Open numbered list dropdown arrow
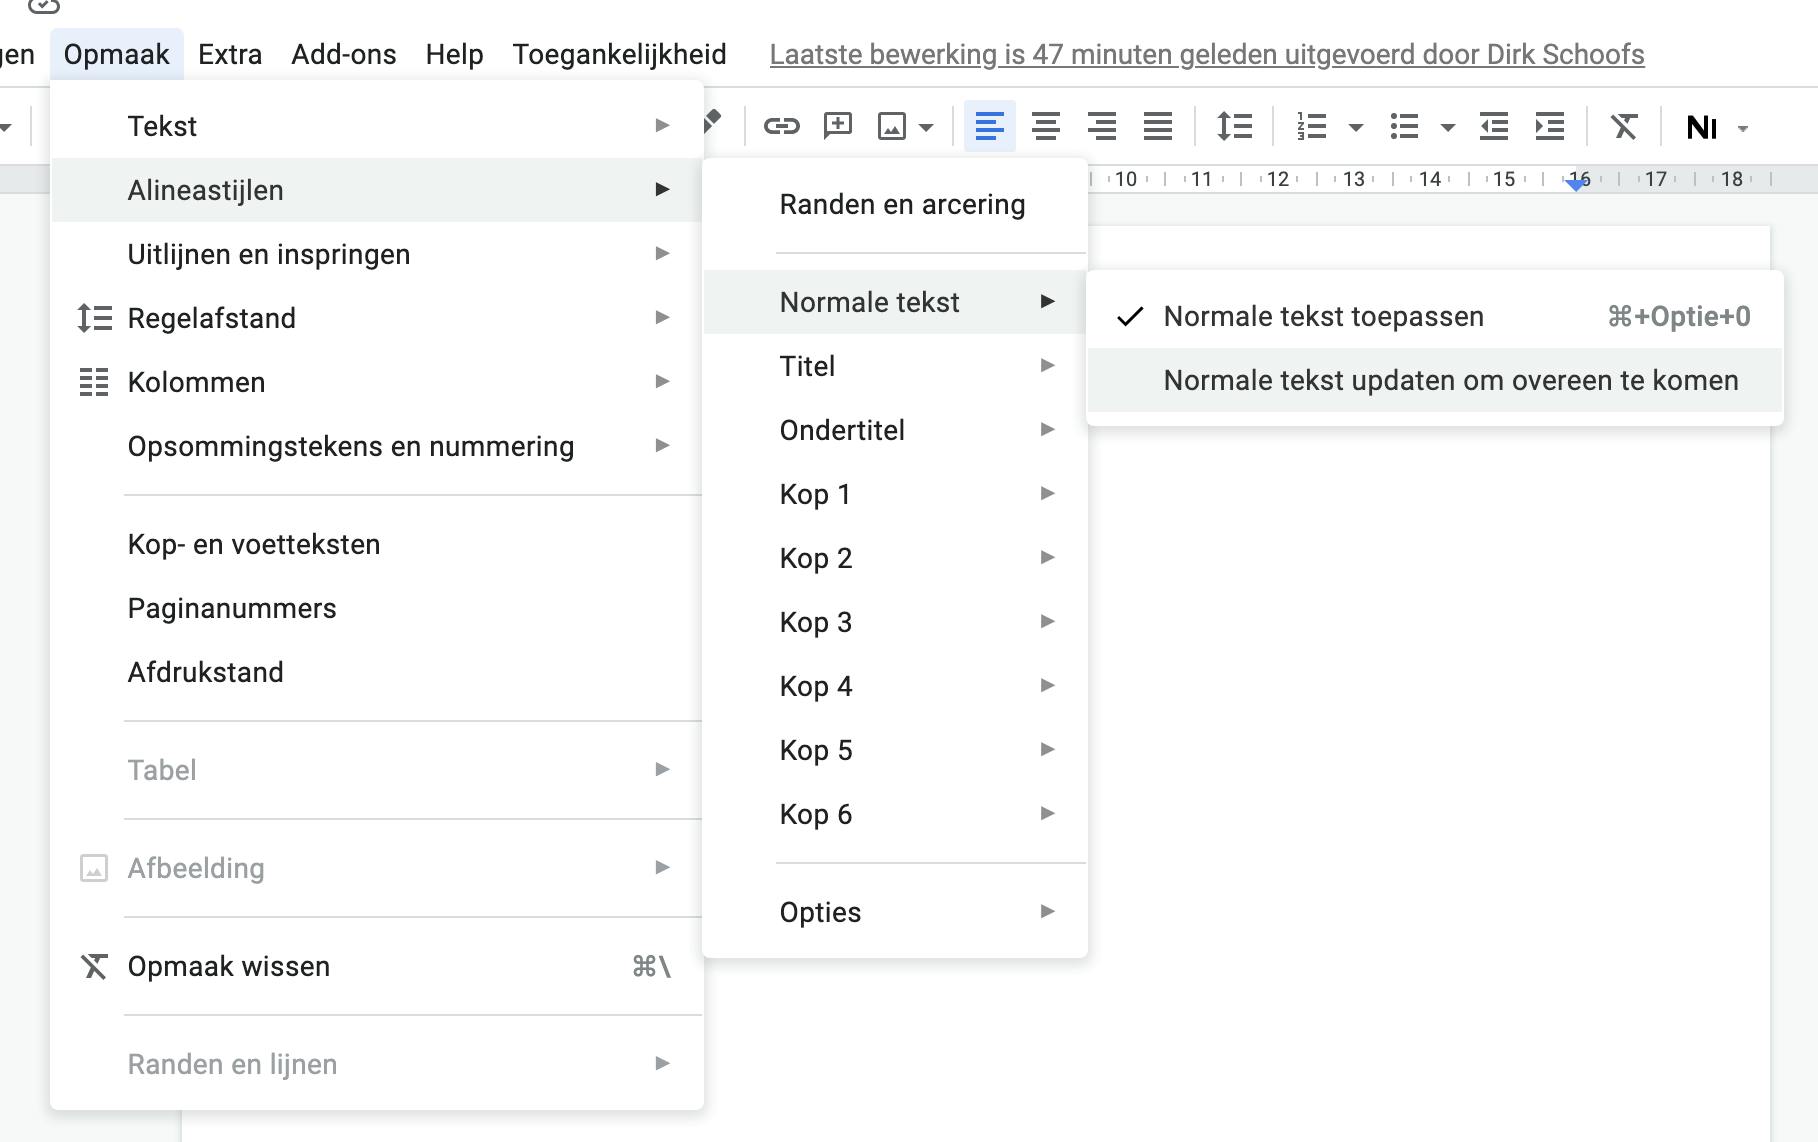This screenshot has width=1818, height=1142. pyautogui.click(x=1356, y=127)
